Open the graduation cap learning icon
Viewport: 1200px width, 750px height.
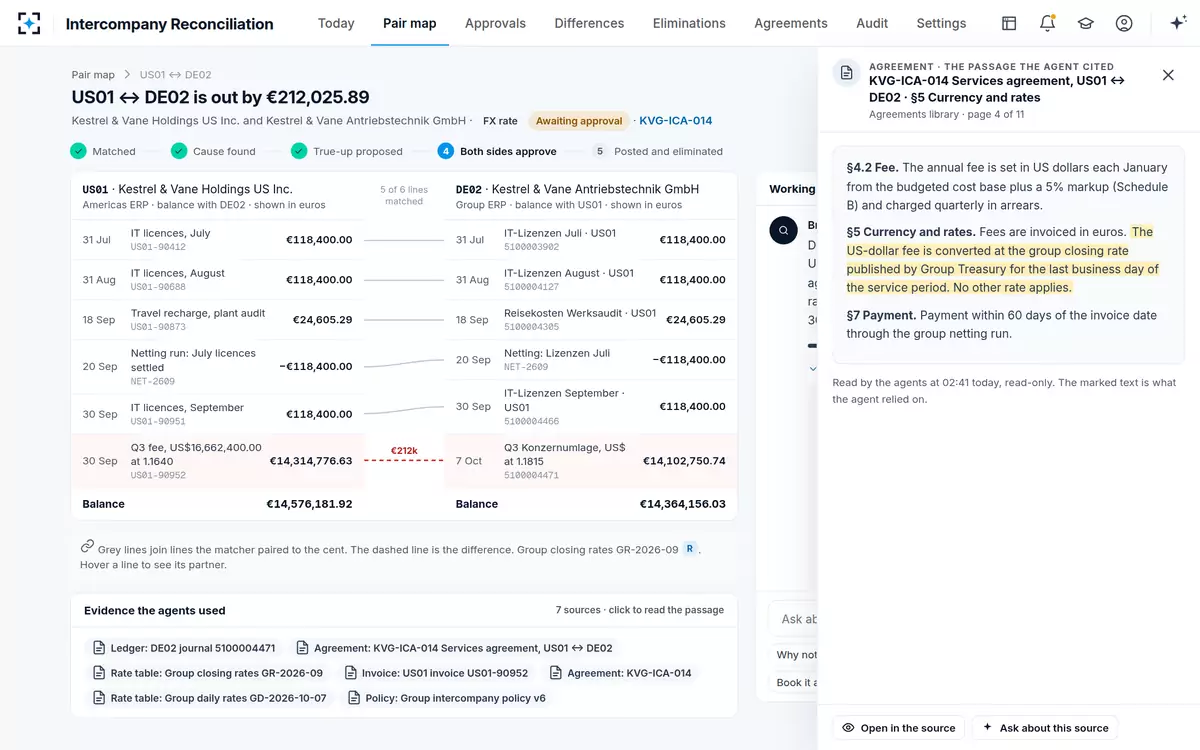[1085, 23]
